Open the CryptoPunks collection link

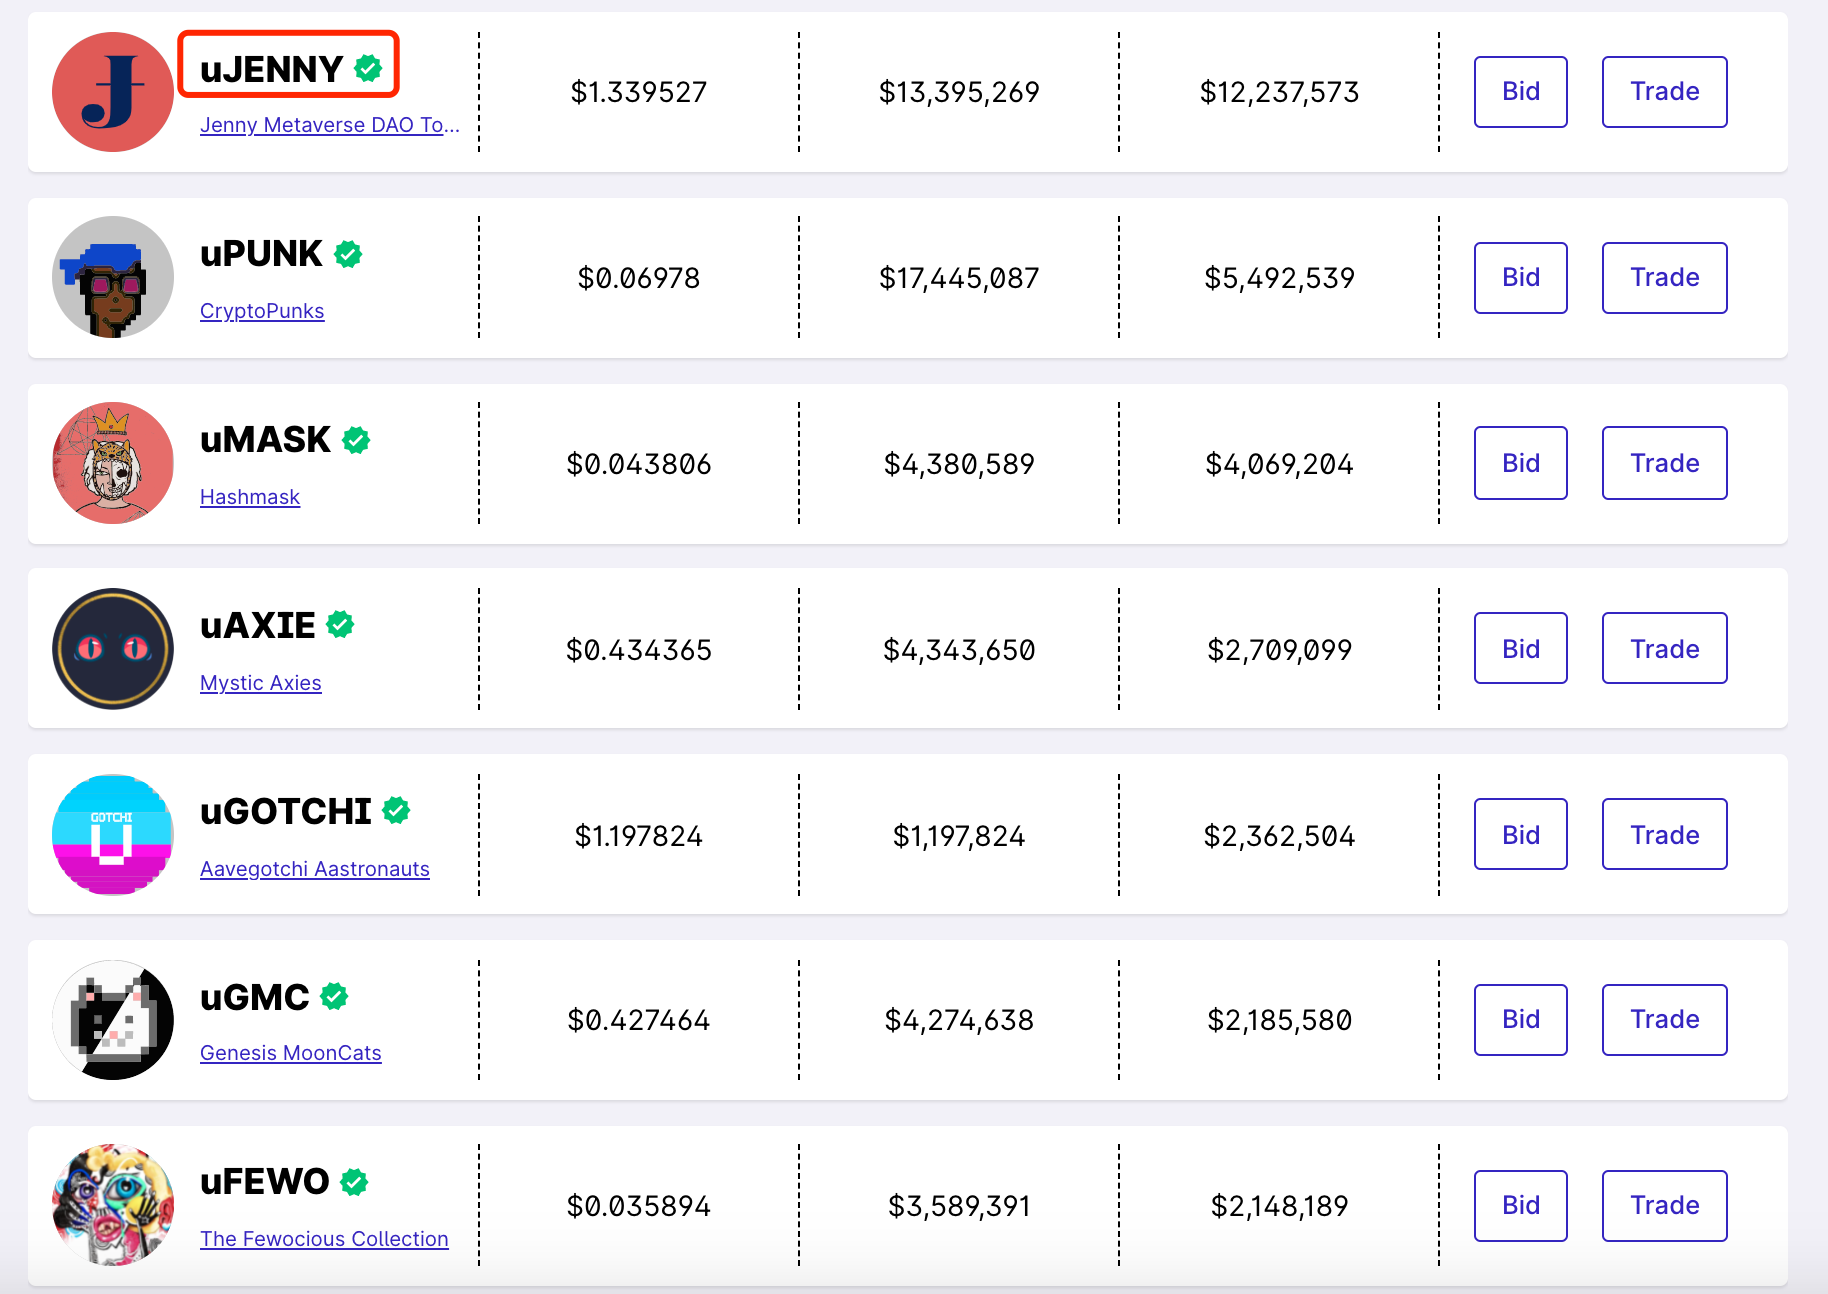262,311
